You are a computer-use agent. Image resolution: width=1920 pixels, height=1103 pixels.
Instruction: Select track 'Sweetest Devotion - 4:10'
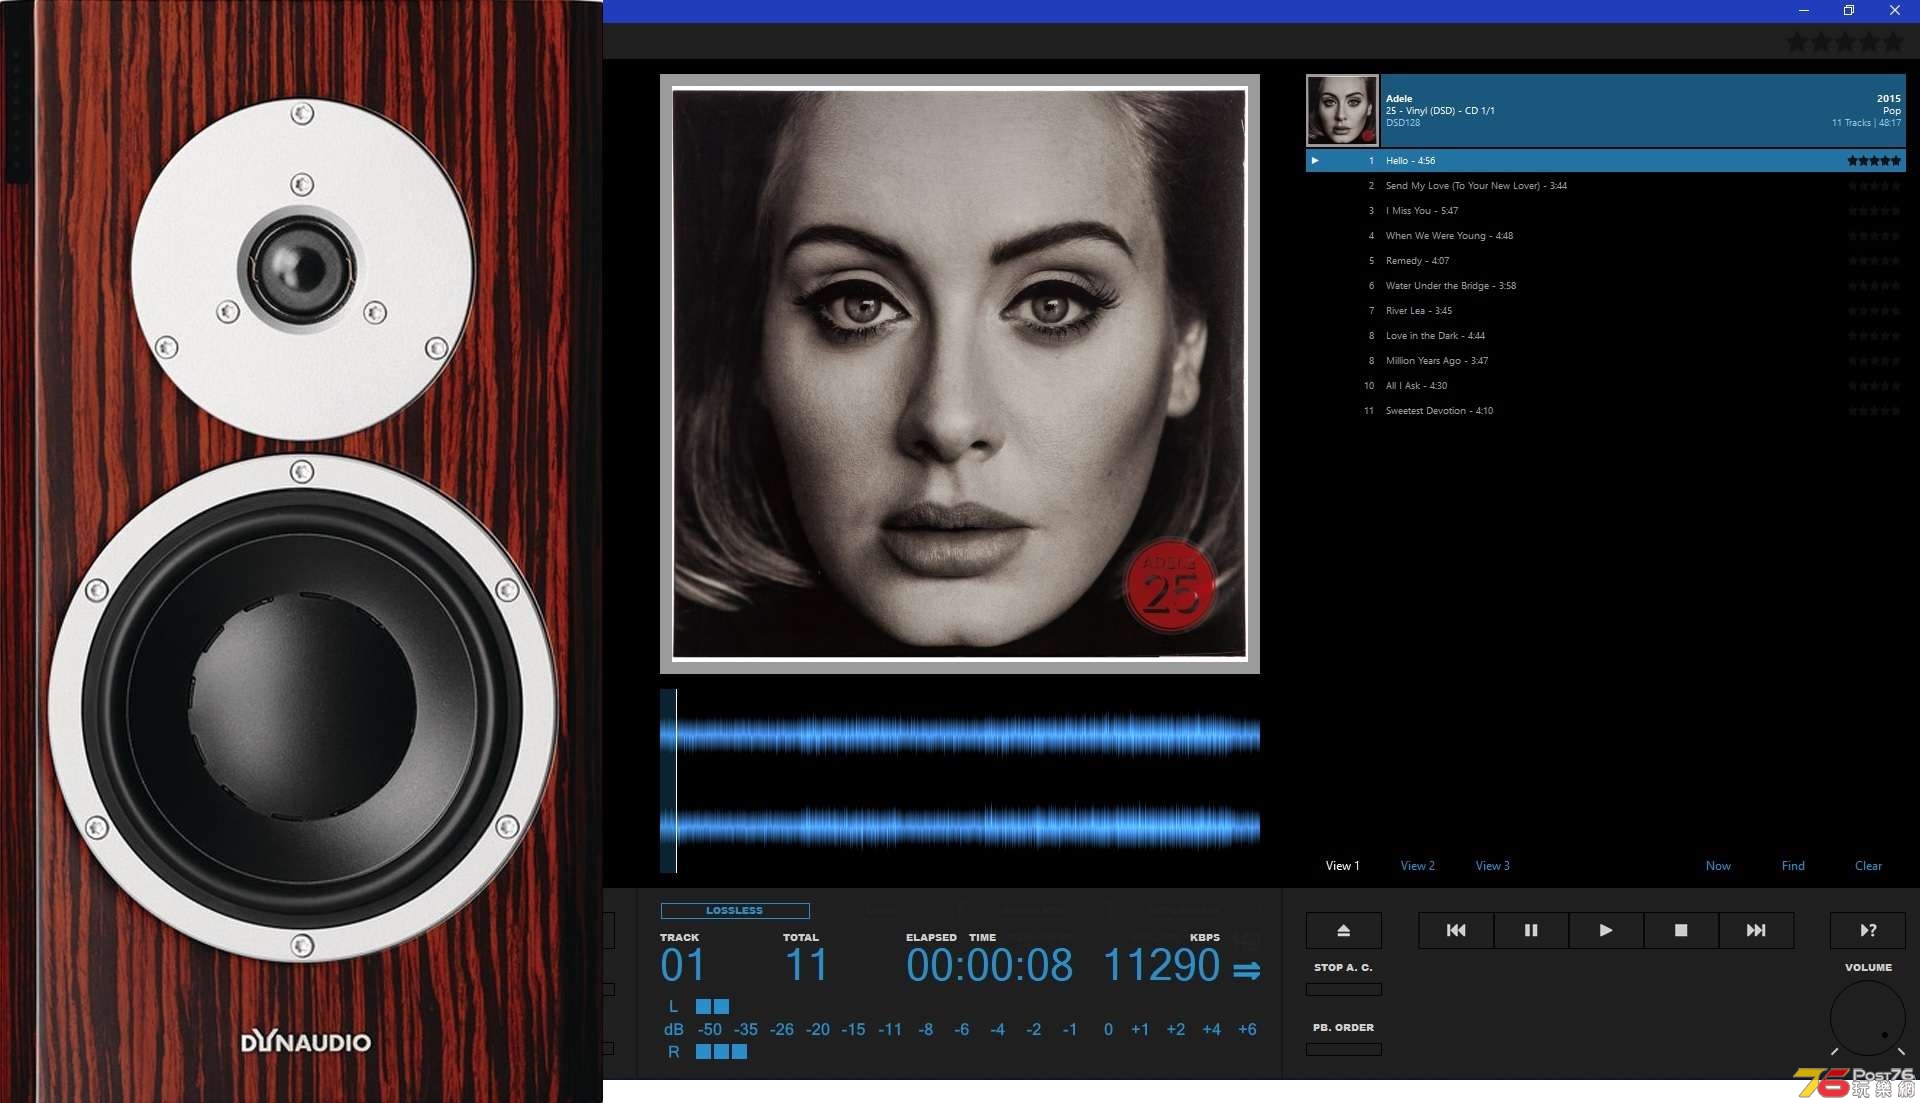[x=1606, y=410]
